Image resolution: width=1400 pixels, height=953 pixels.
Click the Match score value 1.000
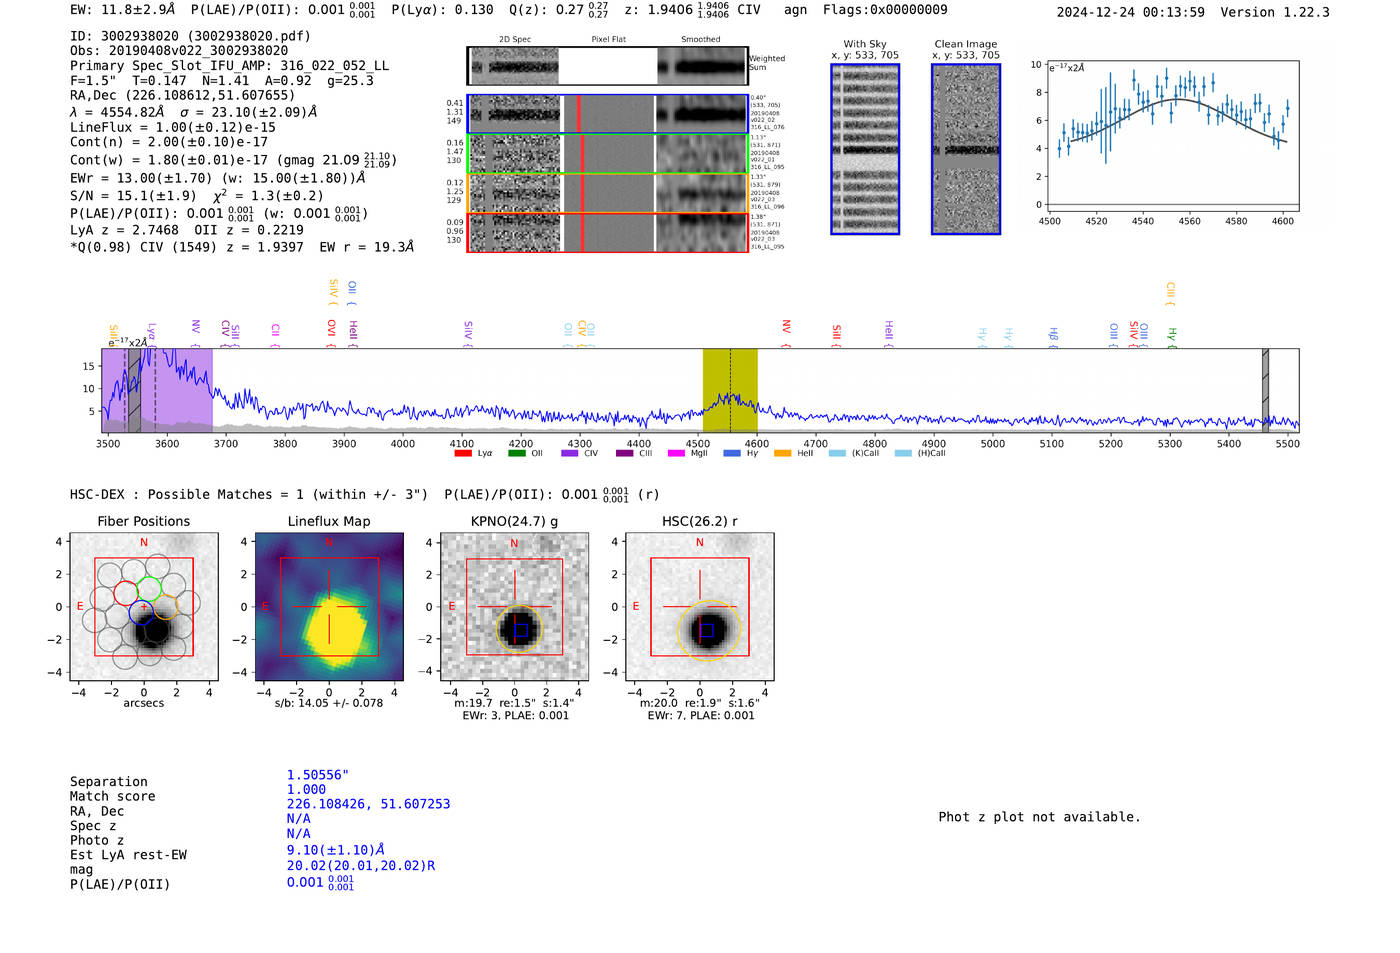306,789
